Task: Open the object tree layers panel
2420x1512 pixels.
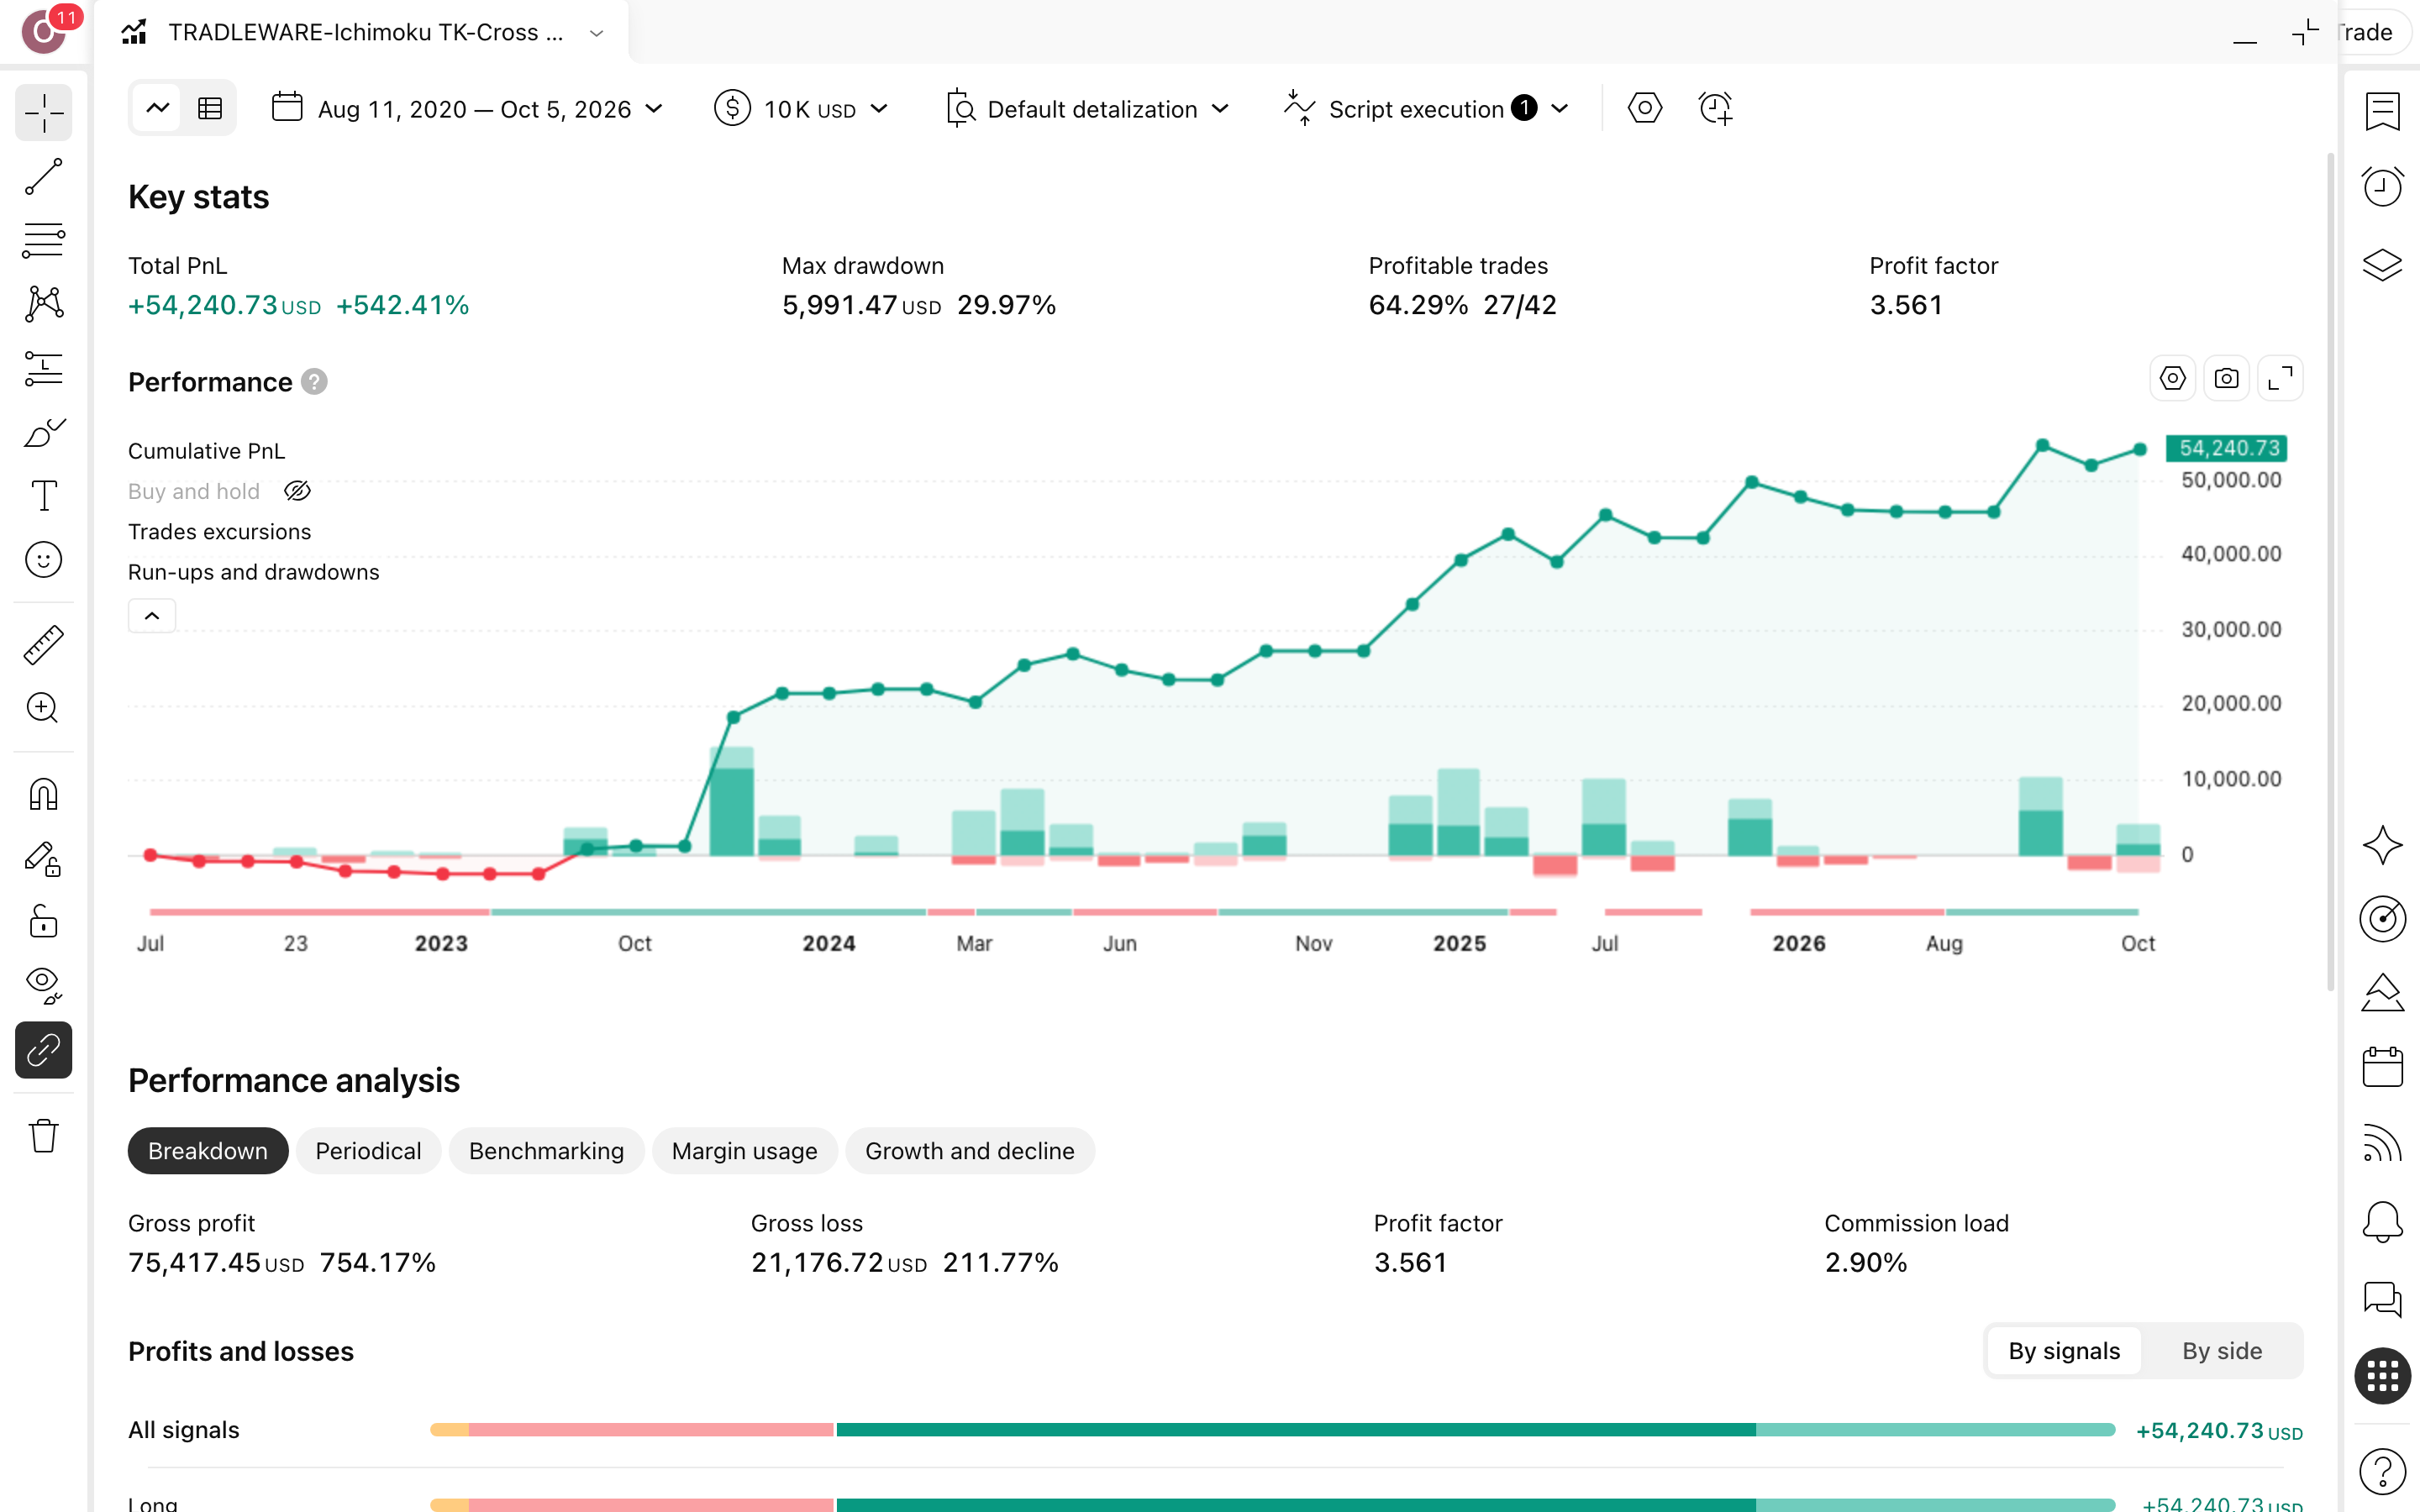Action: click(x=2382, y=265)
